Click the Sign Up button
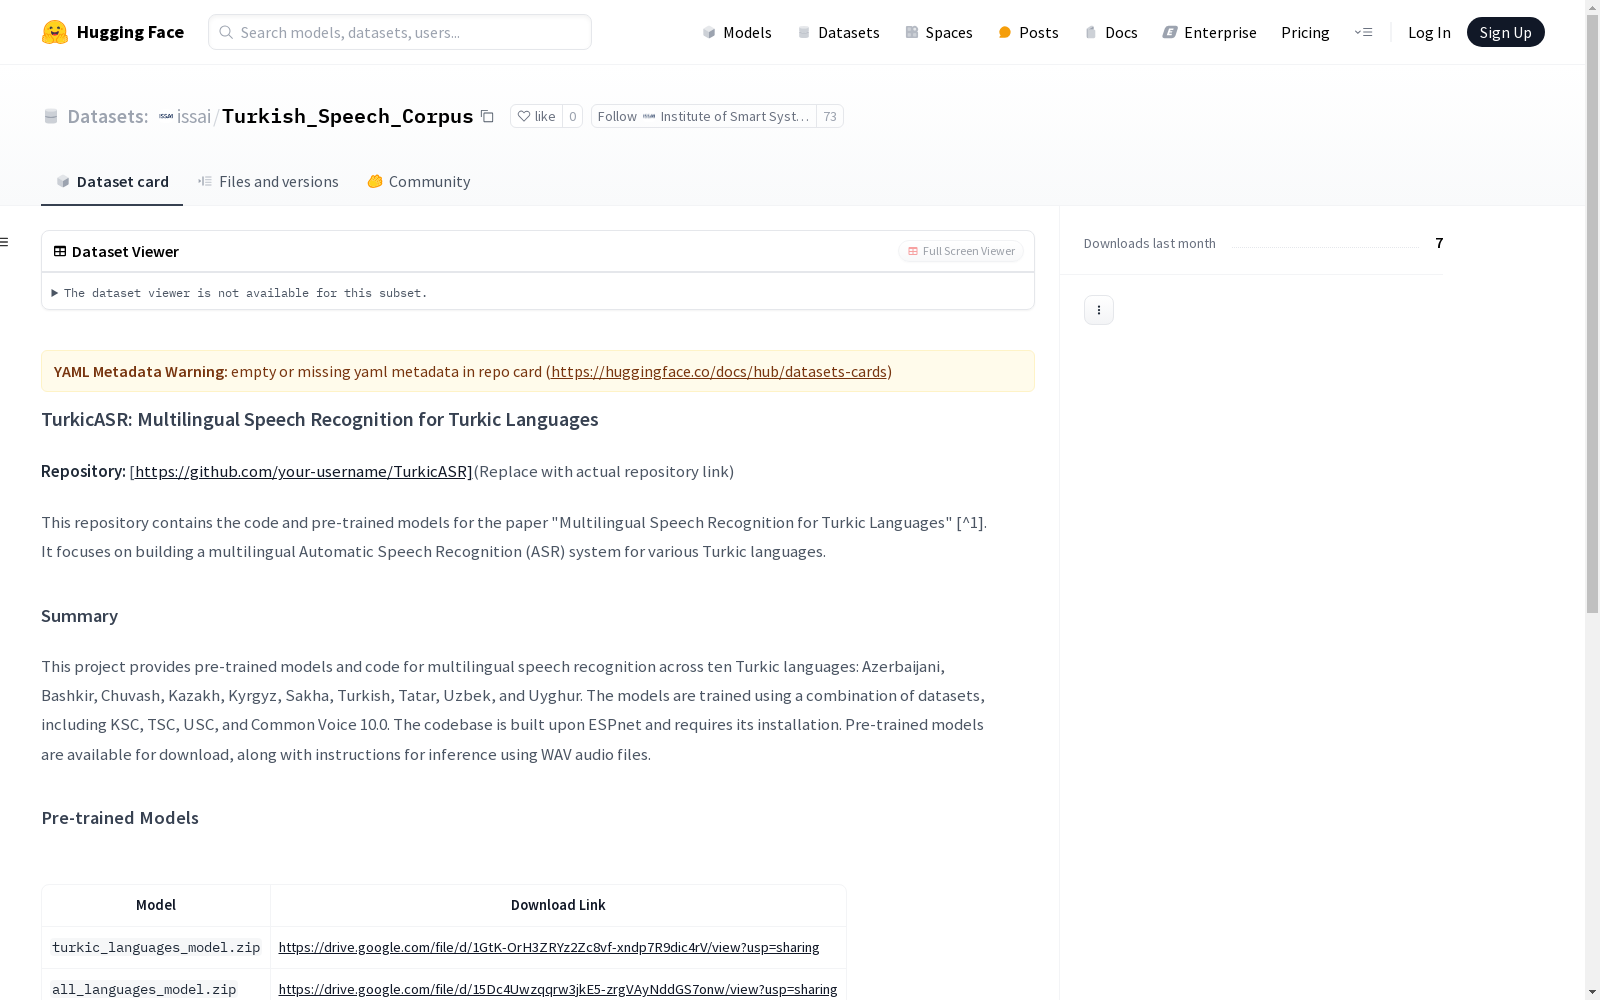The width and height of the screenshot is (1600, 1000). pyautogui.click(x=1505, y=32)
